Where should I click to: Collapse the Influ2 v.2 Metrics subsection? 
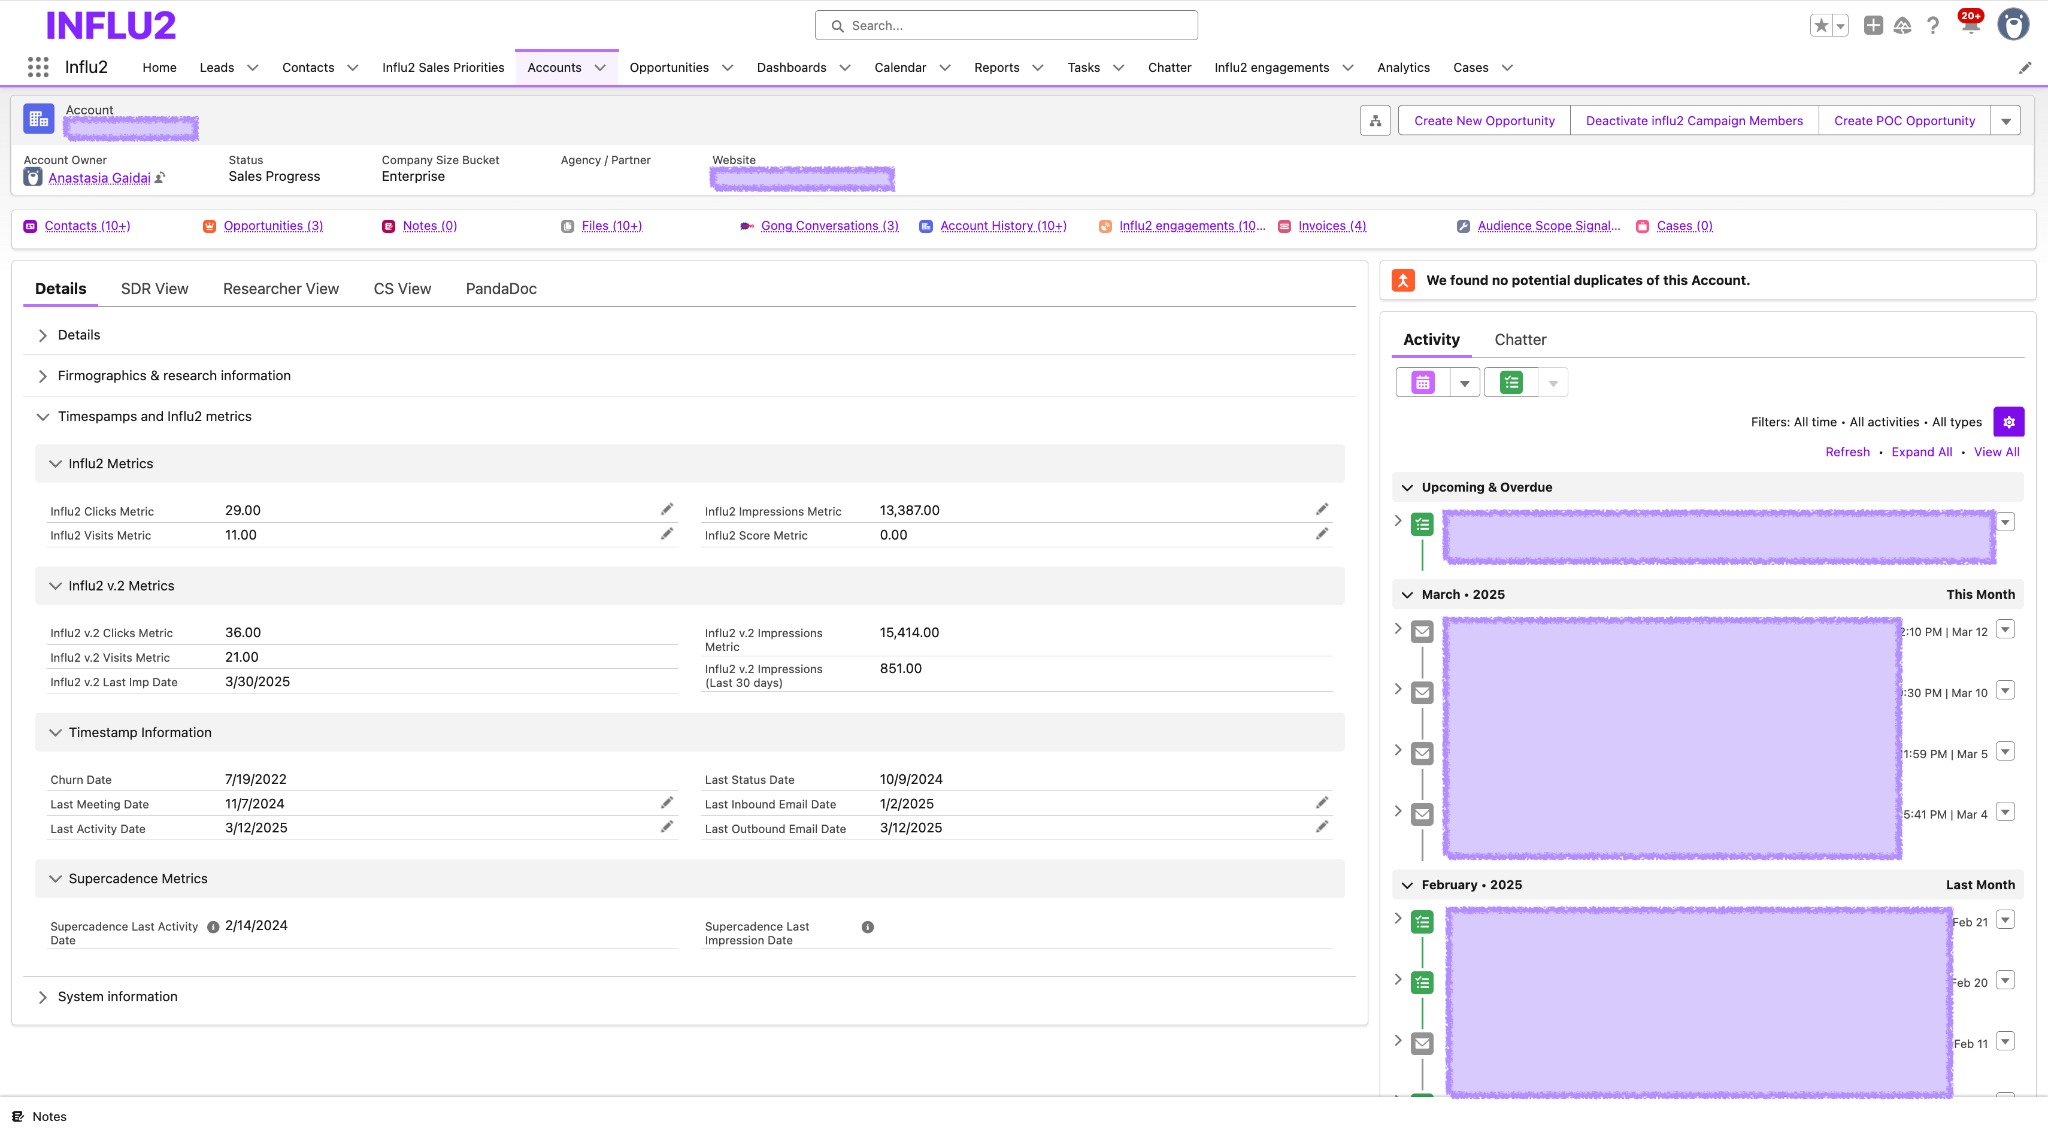(x=55, y=586)
